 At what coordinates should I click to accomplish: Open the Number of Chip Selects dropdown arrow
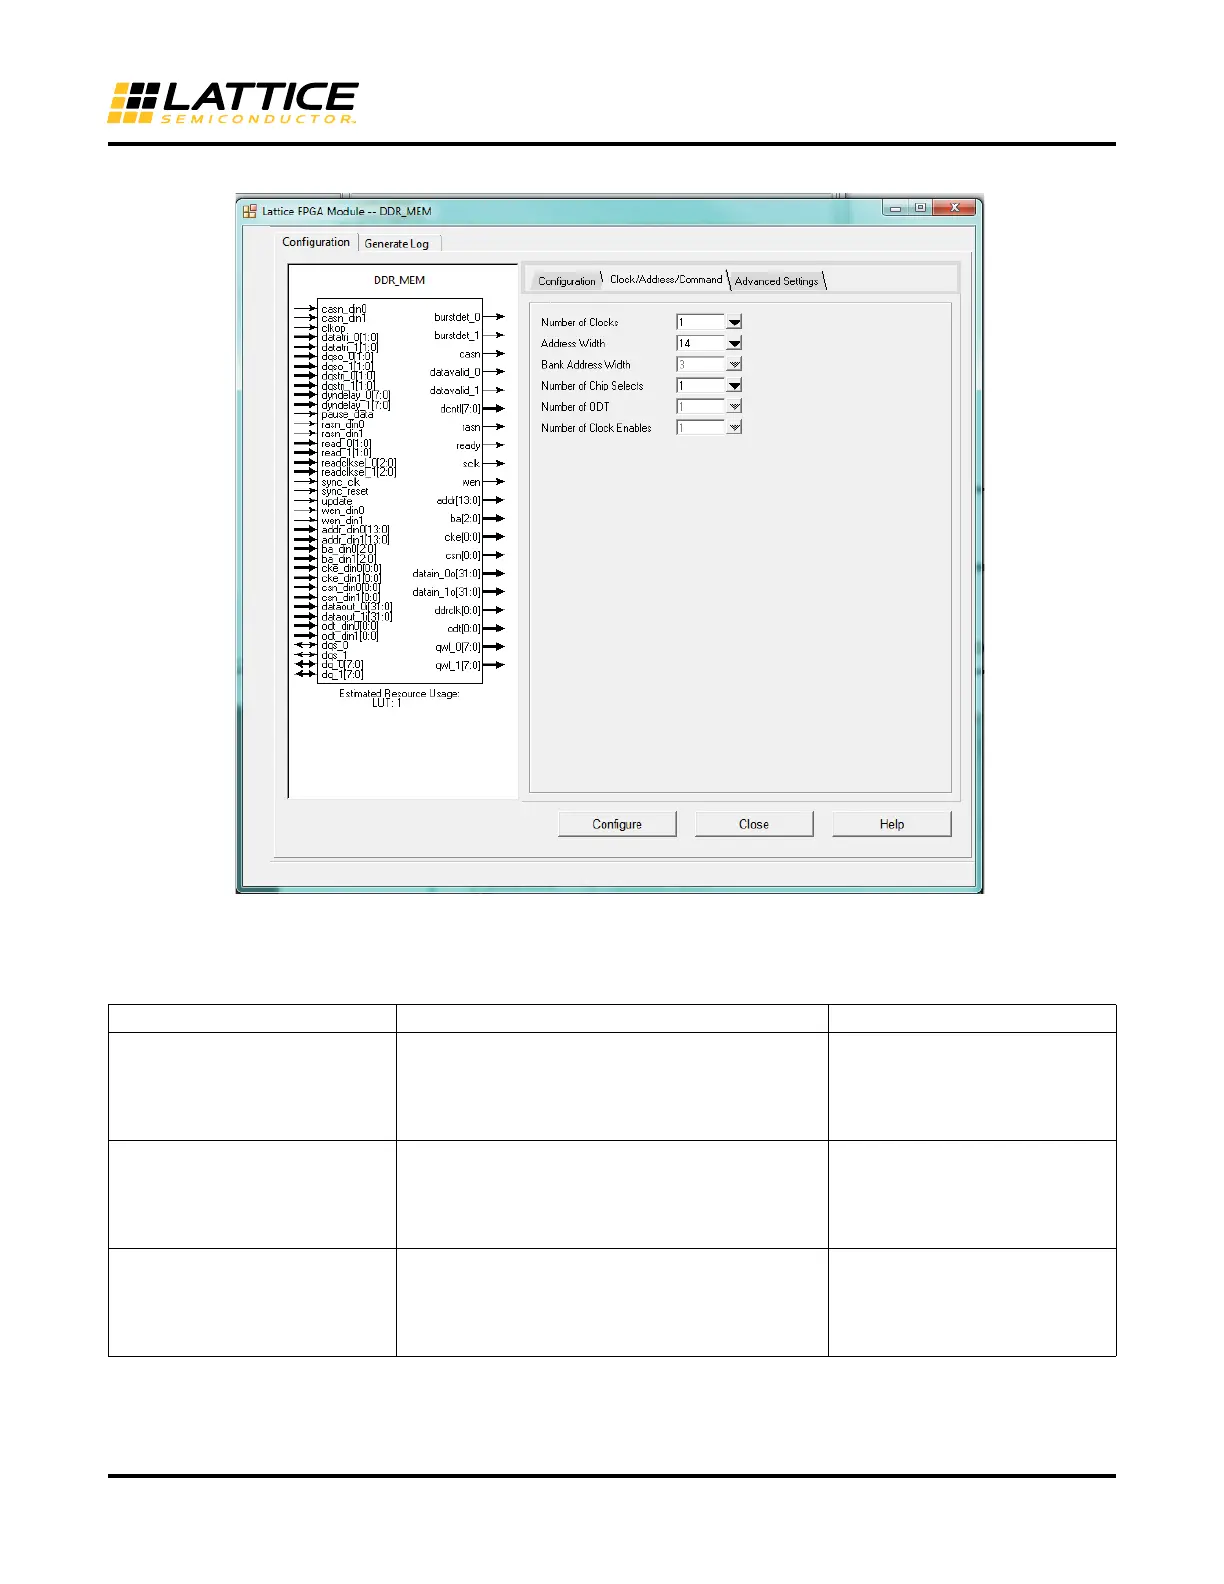pos(734,385)
